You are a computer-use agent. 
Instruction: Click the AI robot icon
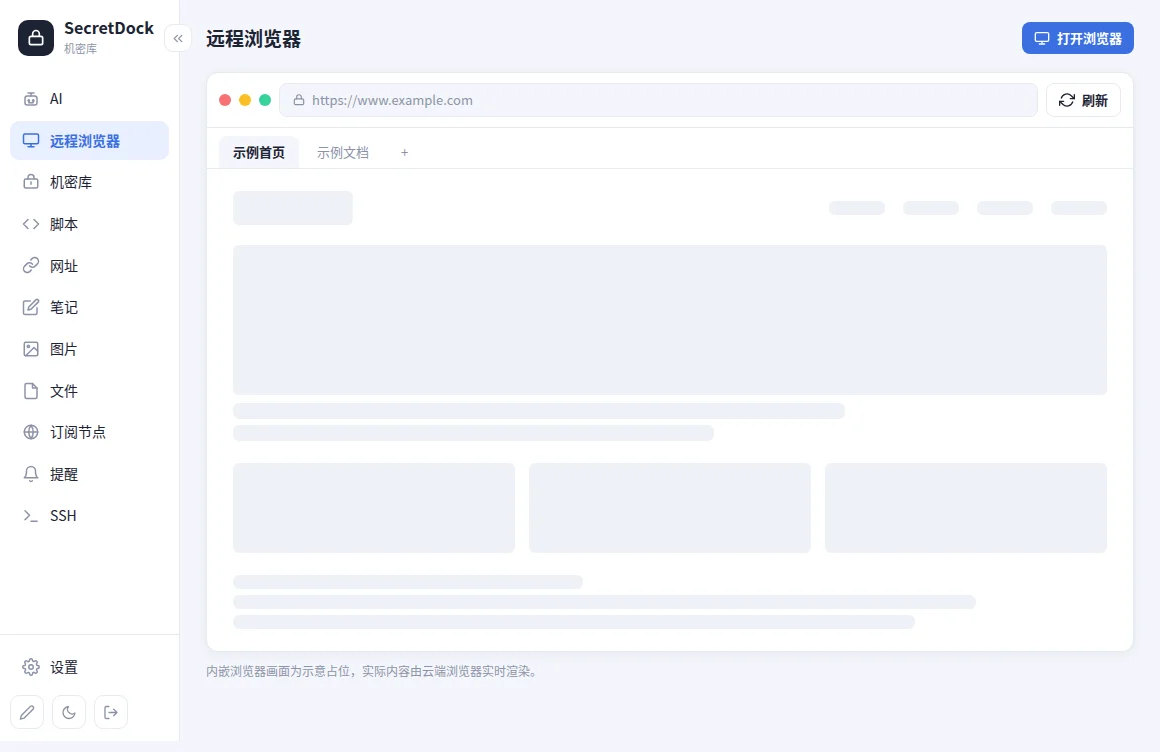(31, 99)
